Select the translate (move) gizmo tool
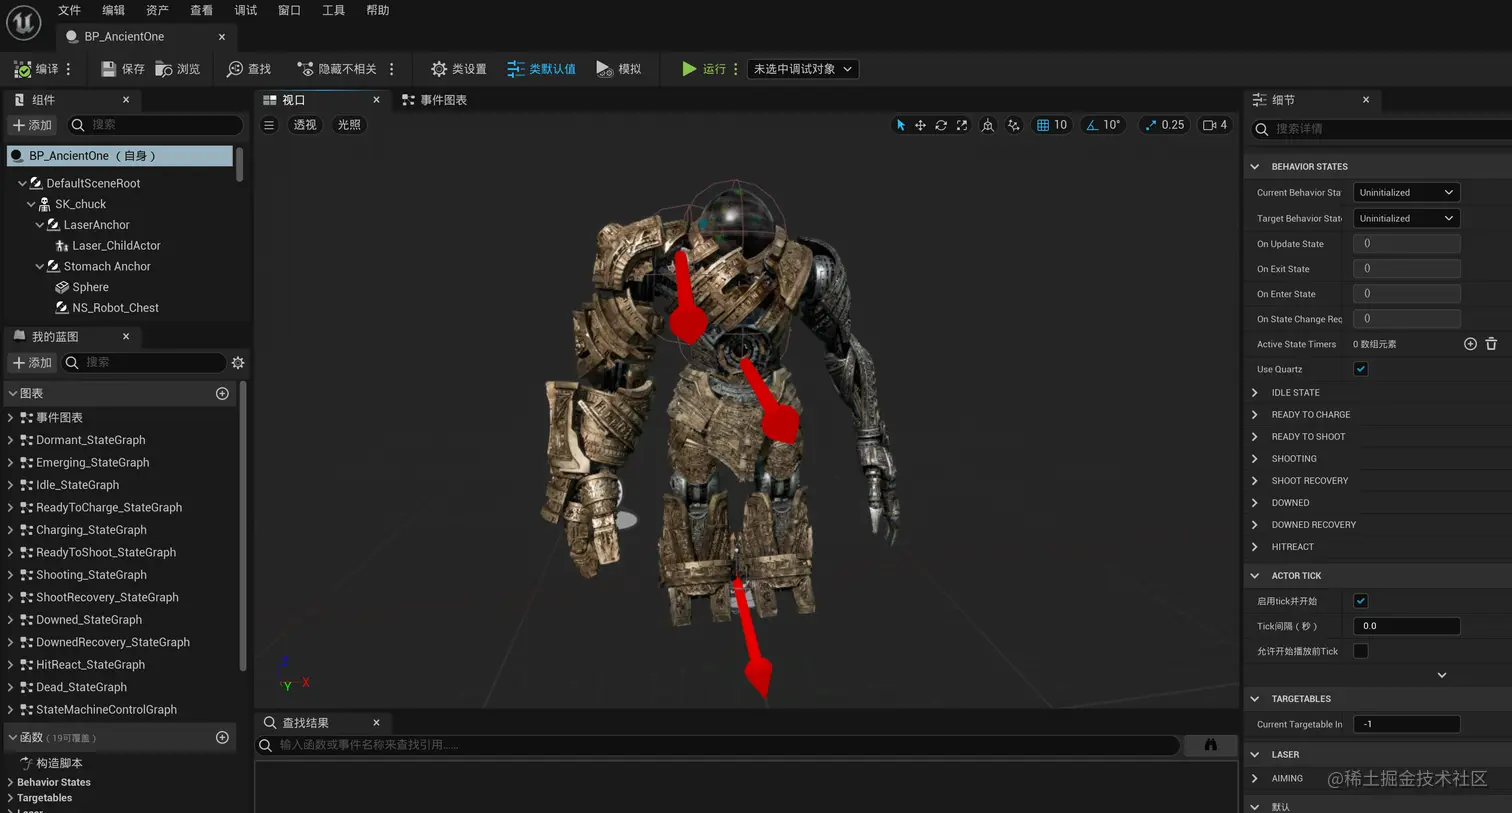Viewport: 1512px width, 813px height. pos(920,125)
